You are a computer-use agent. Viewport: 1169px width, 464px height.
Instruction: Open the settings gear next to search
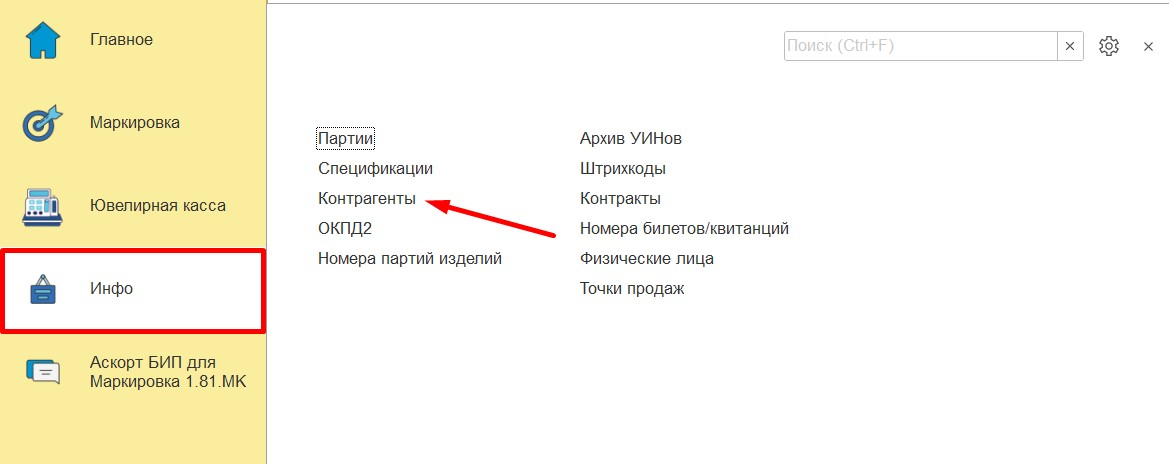pyautogui.click(x=1109, y=46)
